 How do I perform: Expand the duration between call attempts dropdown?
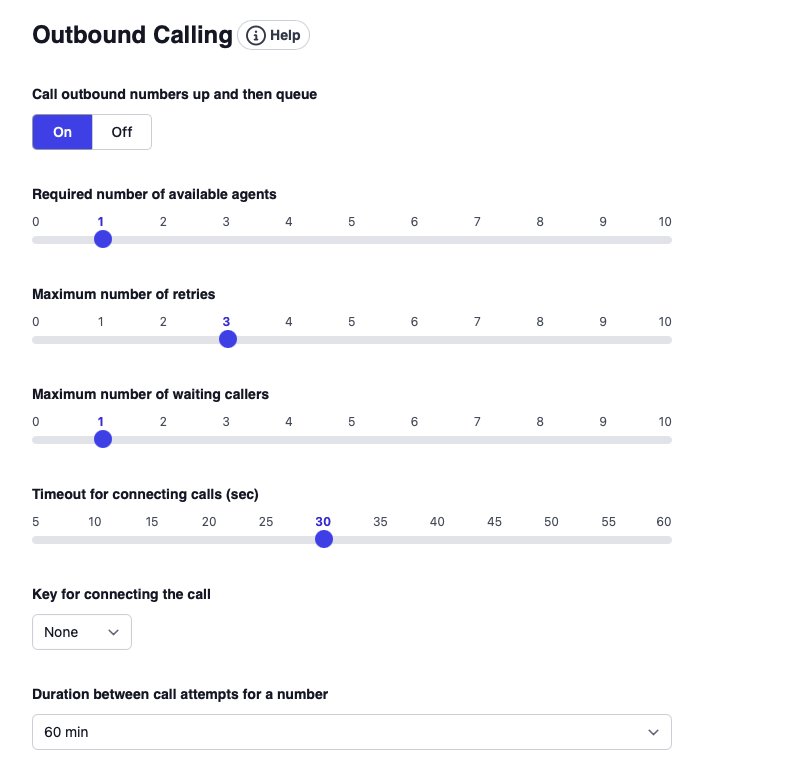click(x=352, y=732)
